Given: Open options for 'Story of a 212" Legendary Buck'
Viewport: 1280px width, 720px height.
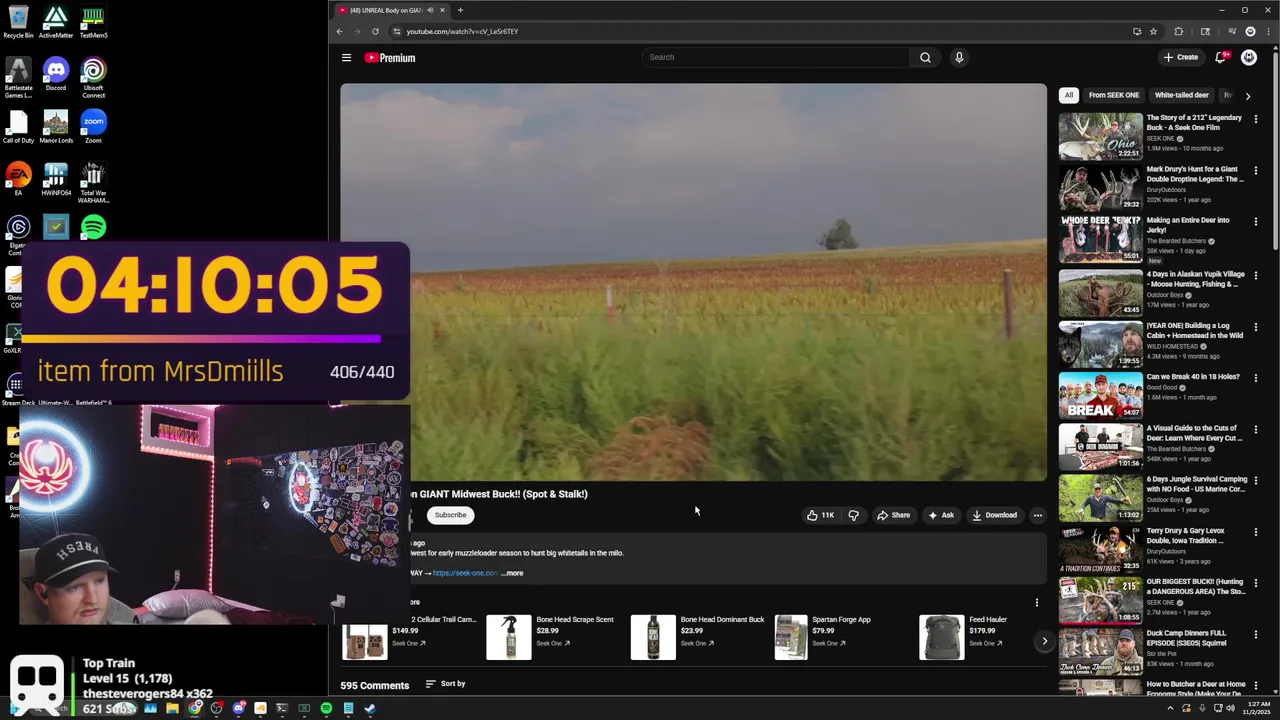Looking at the screenshot, I should [x=1256, y=119].
